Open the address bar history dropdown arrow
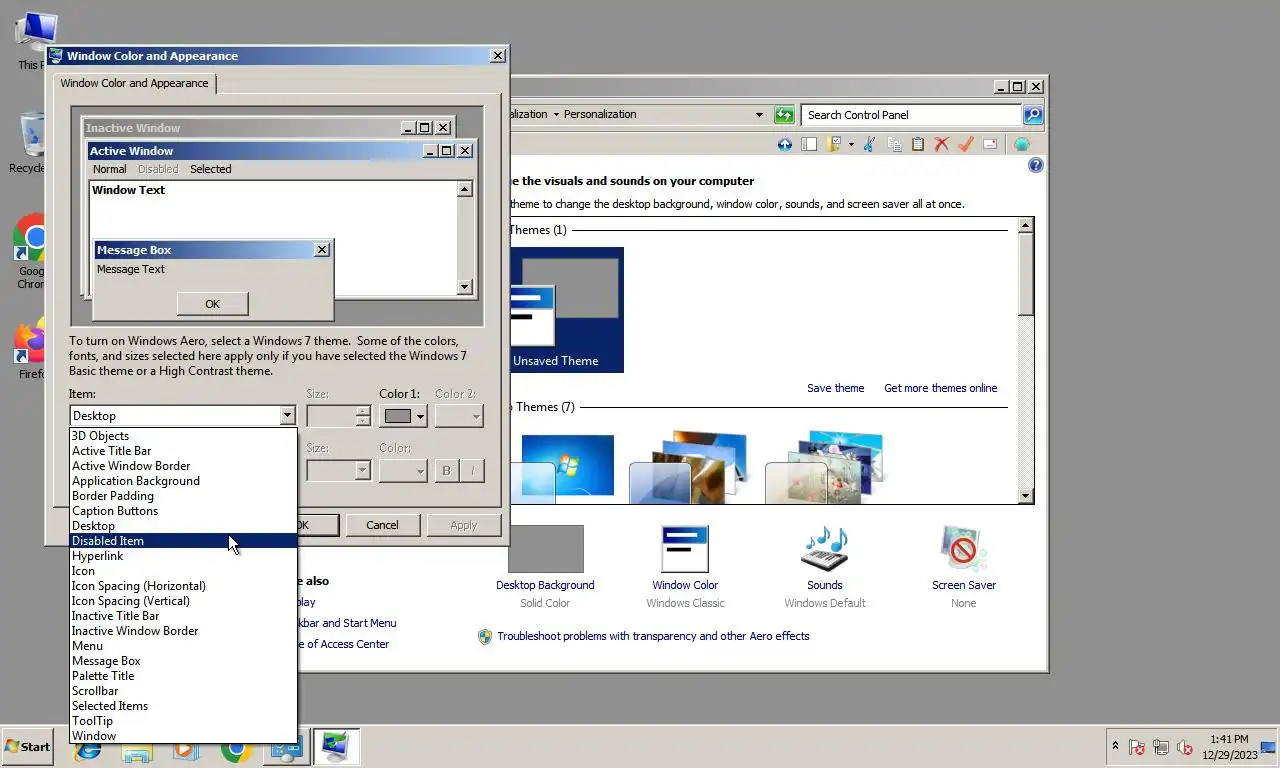This screenshot has height=768, width=1280. [759, 115]
